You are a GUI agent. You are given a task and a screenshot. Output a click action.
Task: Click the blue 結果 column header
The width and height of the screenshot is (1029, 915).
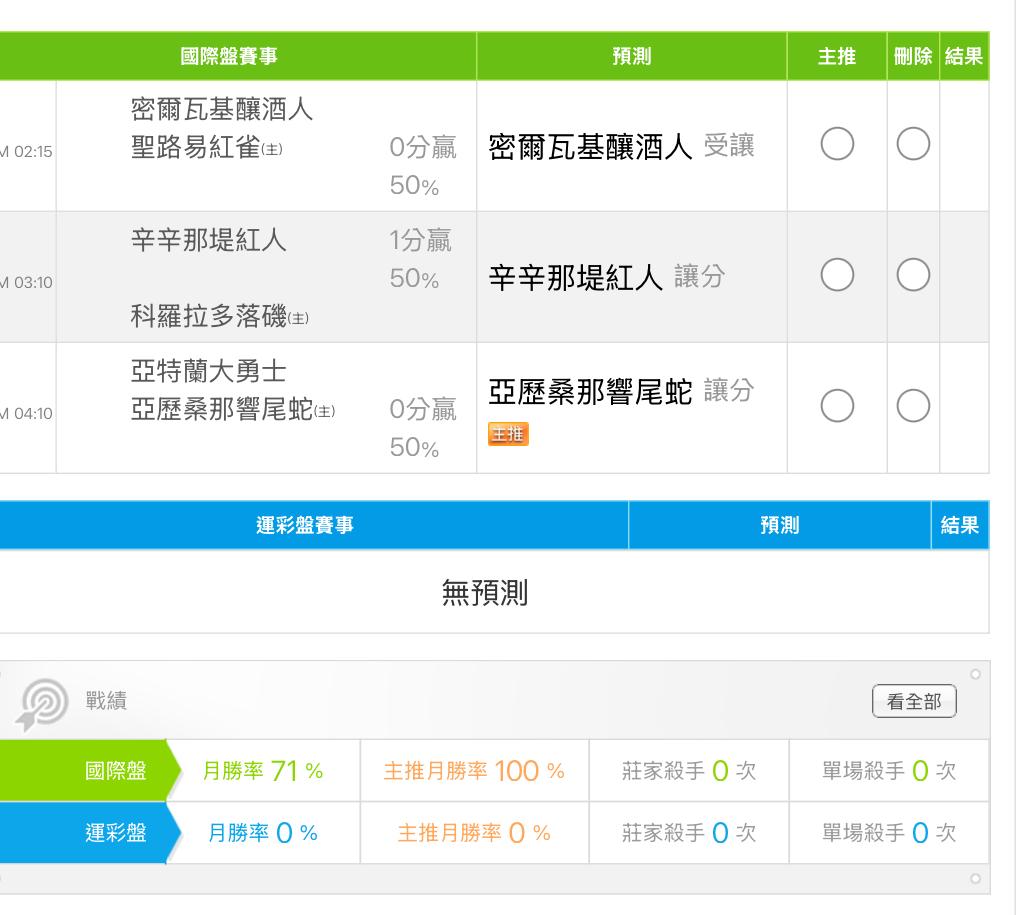[959, 525]
